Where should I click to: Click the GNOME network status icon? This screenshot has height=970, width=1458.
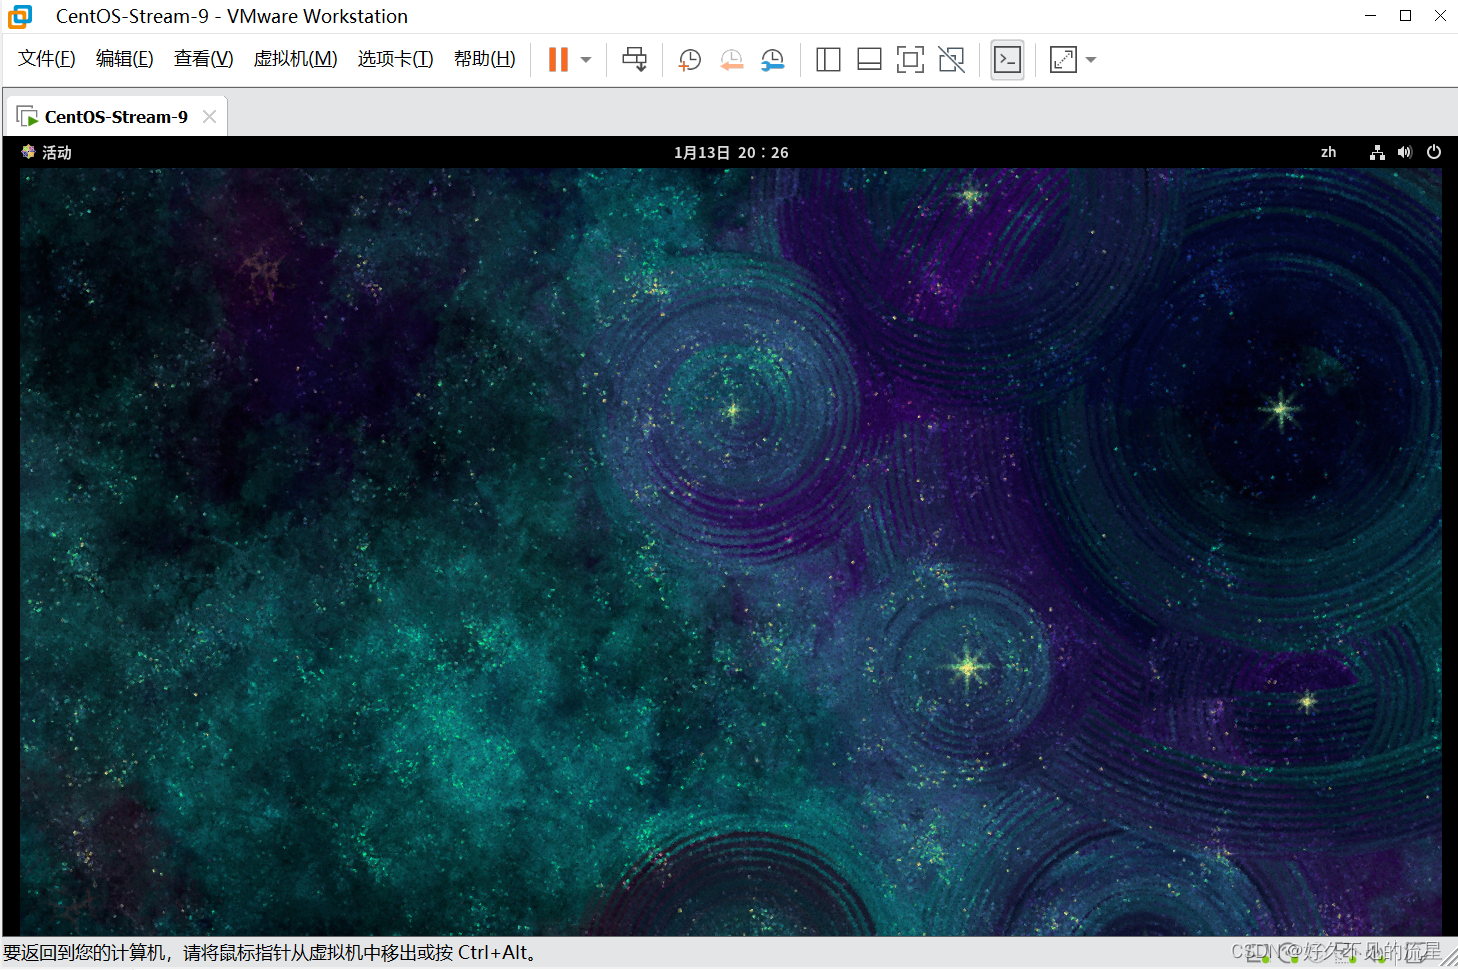click(1377, 152)
